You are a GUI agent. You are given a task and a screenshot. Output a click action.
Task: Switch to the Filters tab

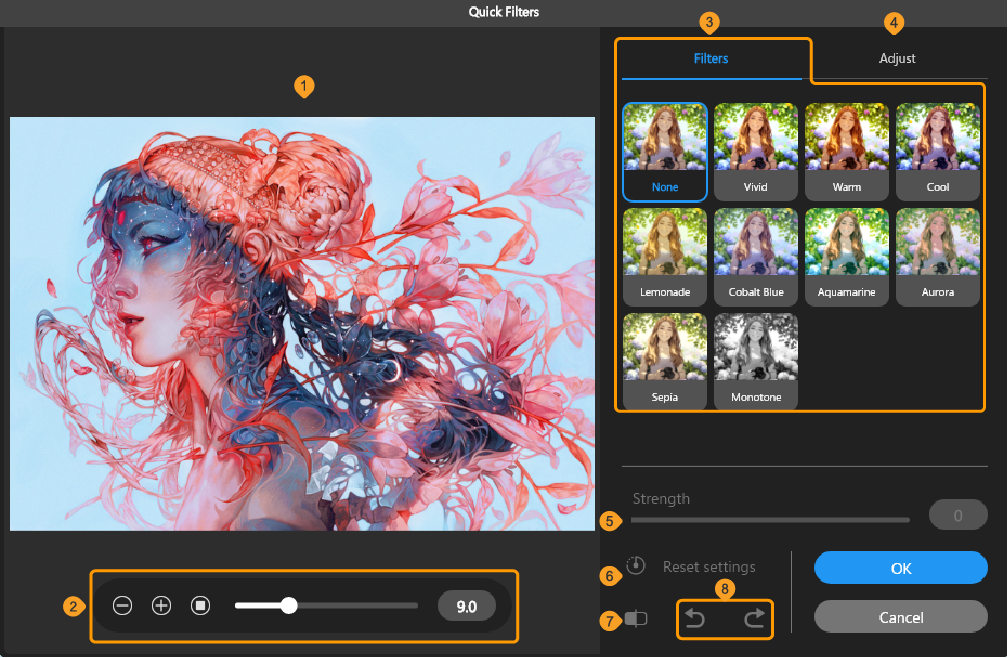pyautogui.click(x=711, y=58)
